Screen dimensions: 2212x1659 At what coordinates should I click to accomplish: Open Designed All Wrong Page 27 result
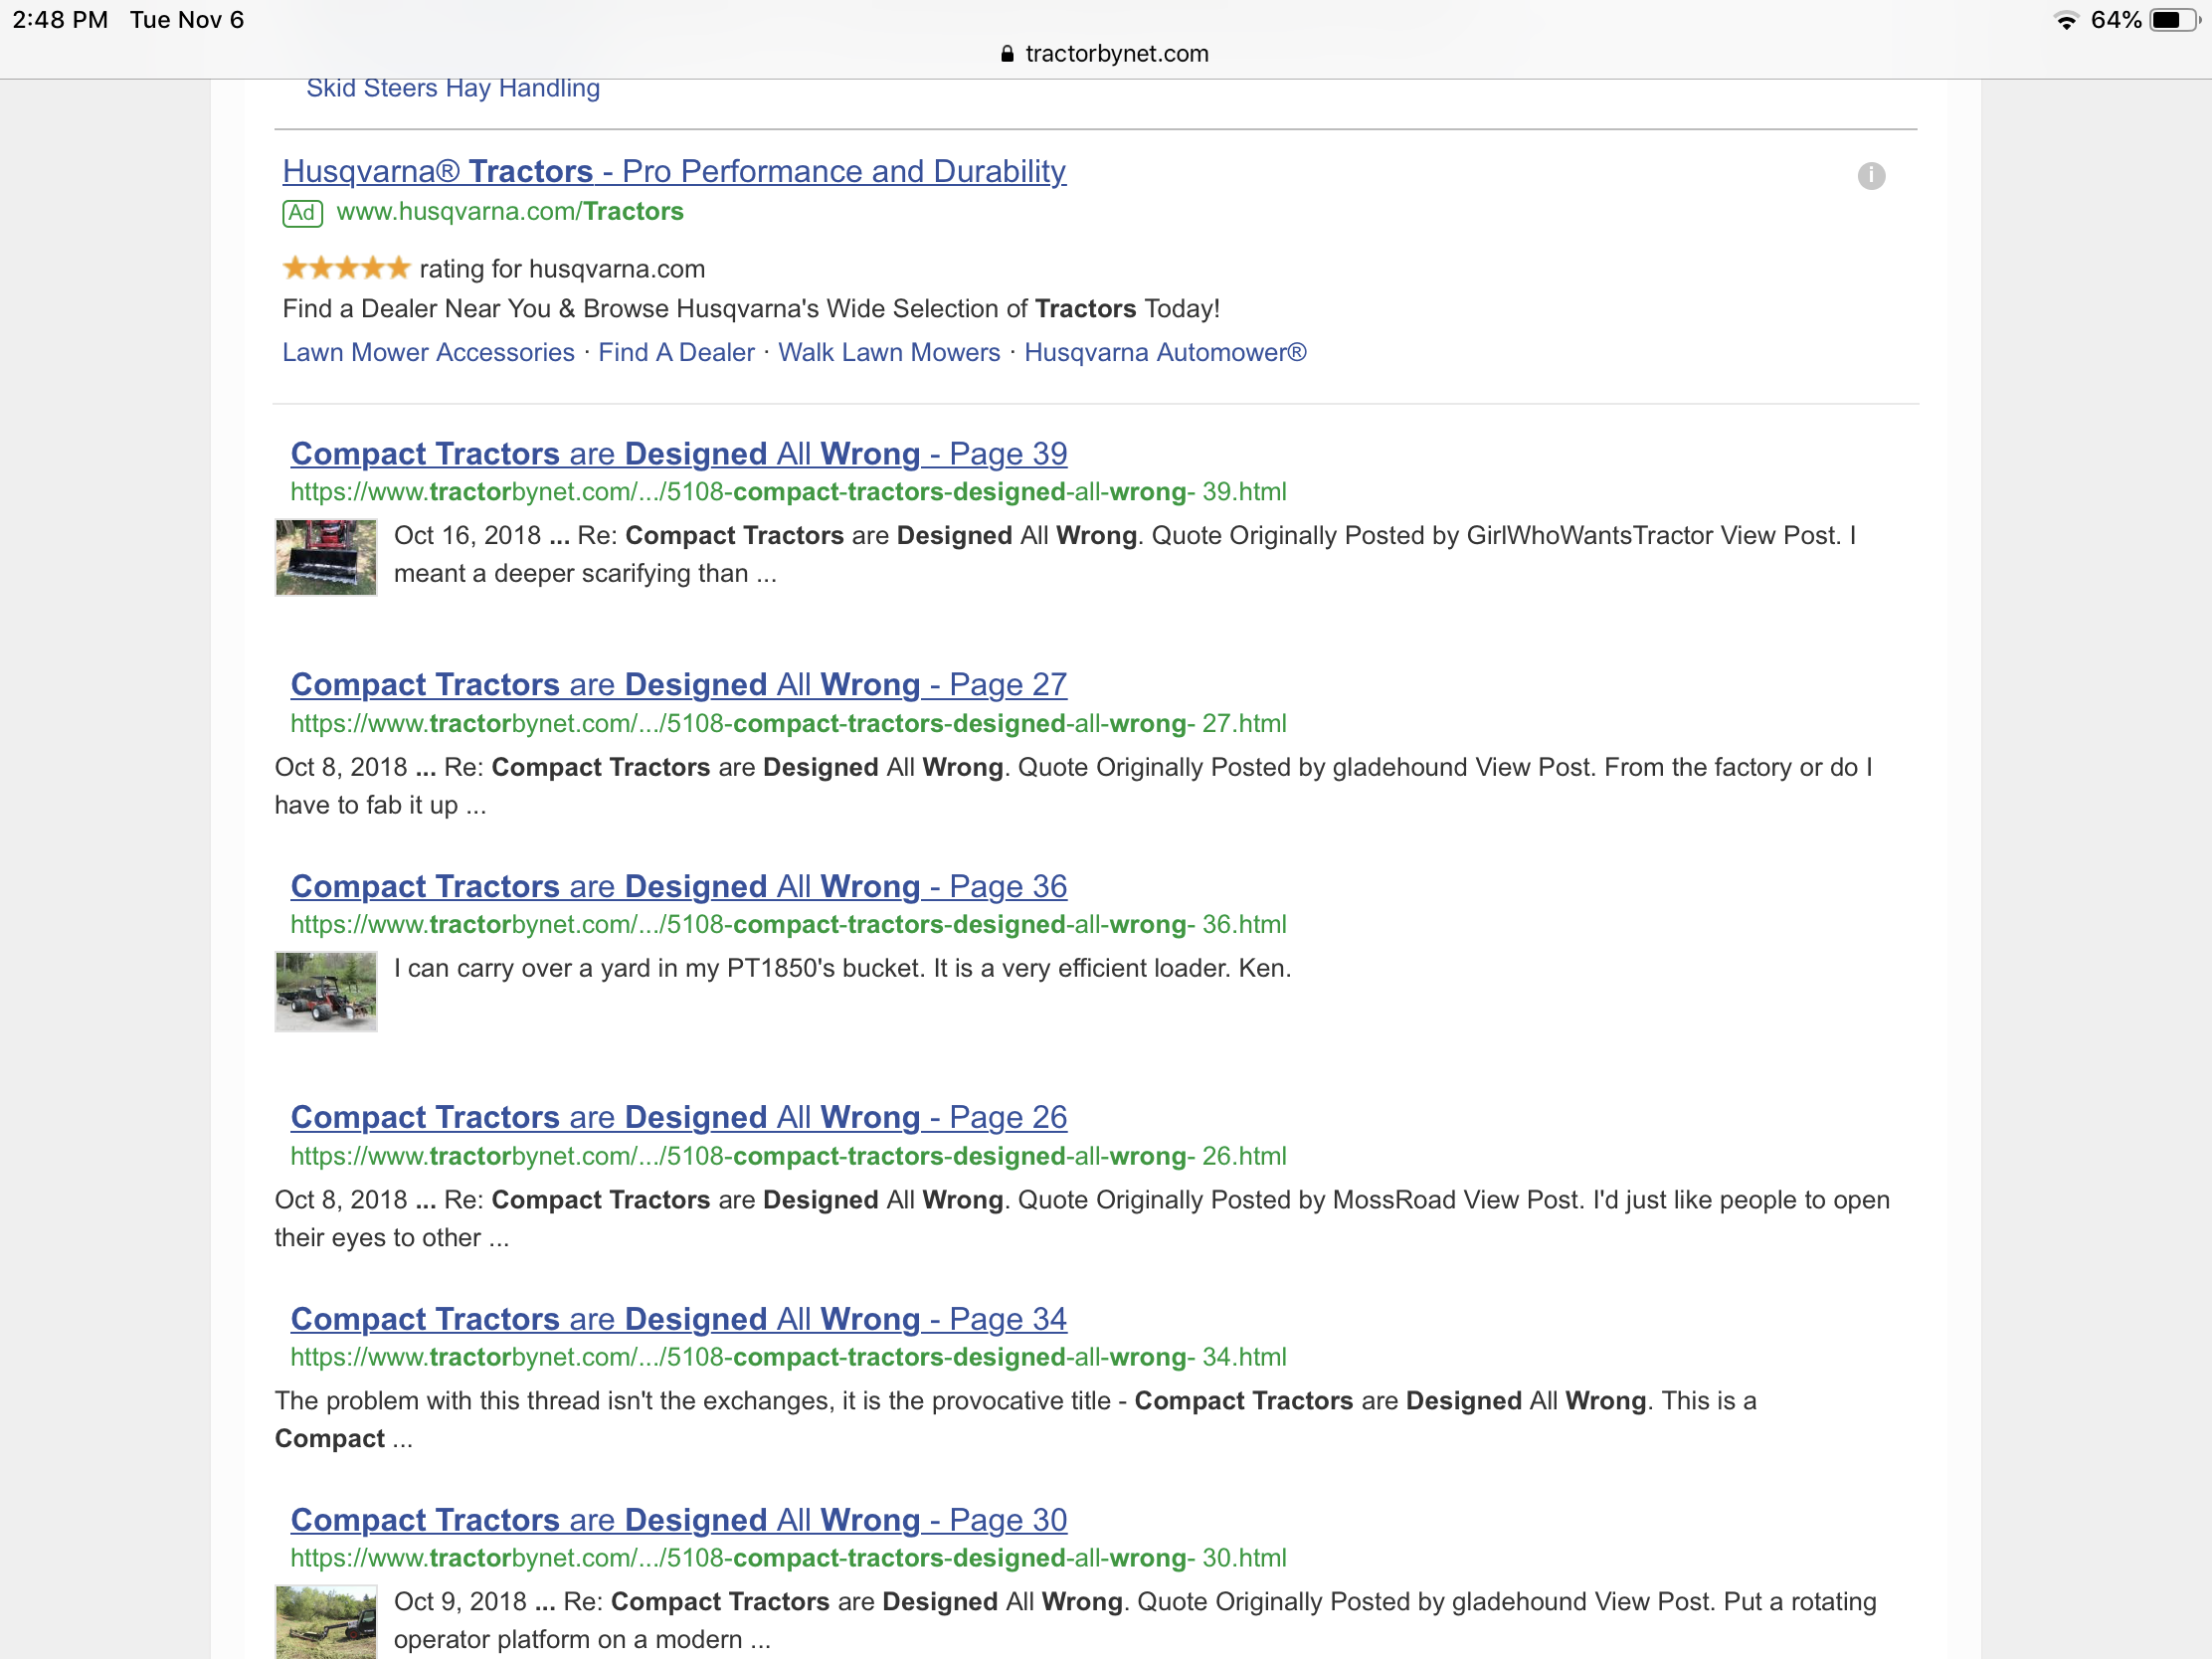click(x=679, y=684)
